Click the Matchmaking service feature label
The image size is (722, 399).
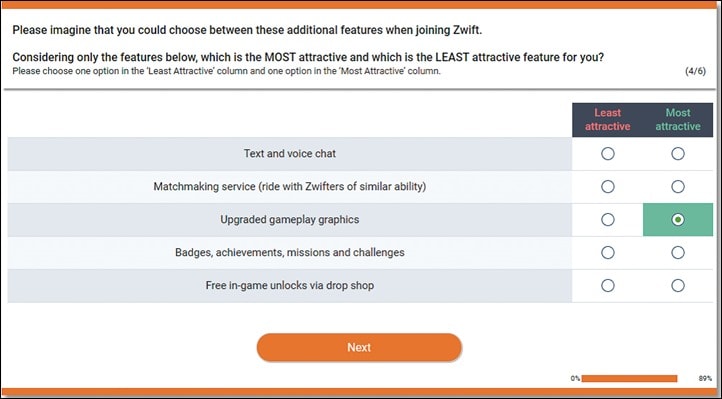[290, 186]
